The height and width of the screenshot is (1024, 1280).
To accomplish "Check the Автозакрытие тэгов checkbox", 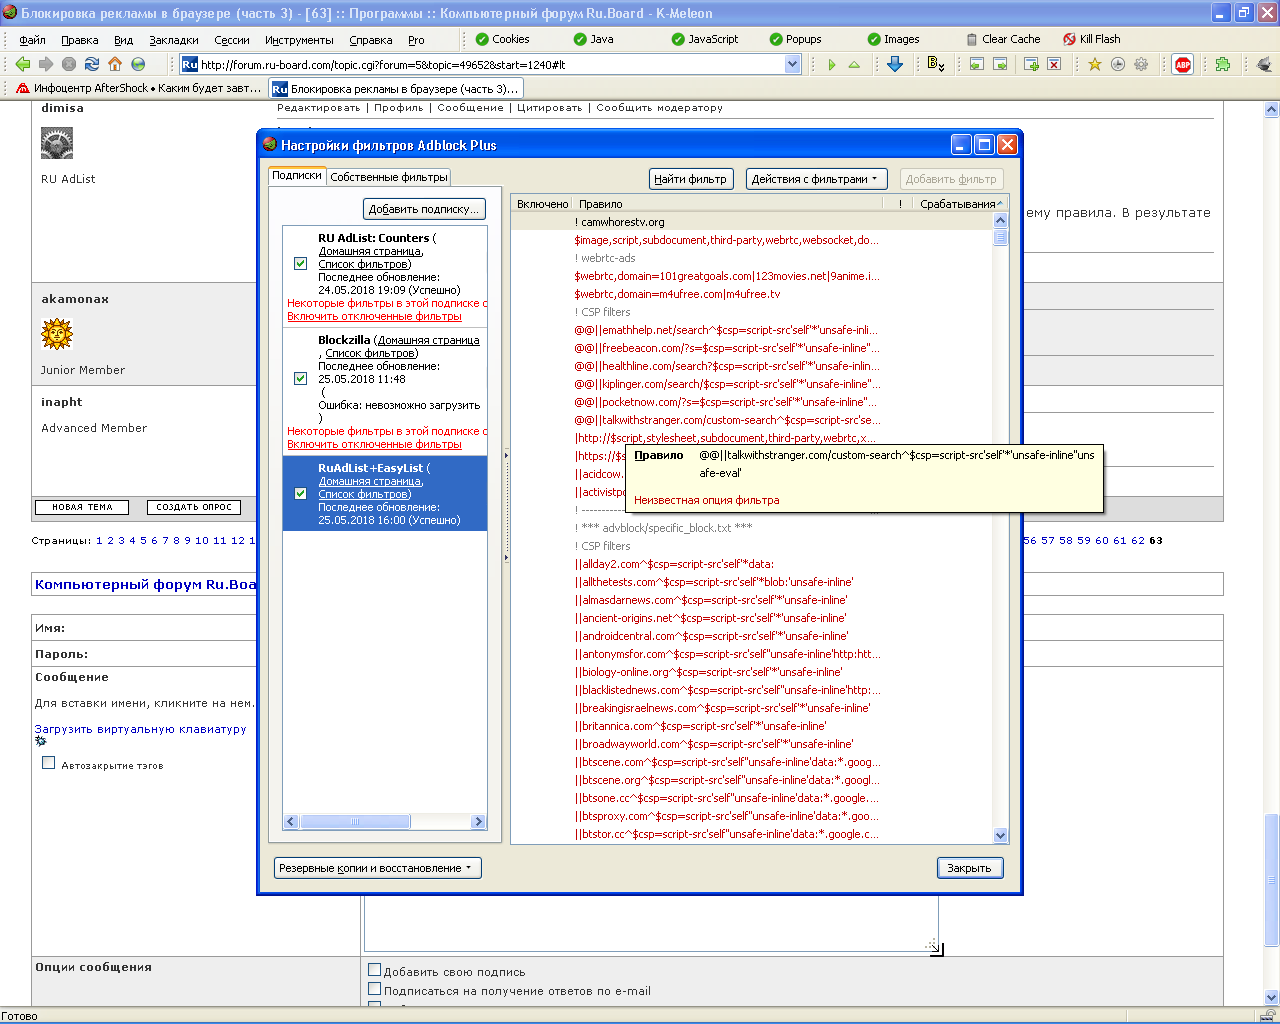I will pyautogui.click(x=48, y=763).
